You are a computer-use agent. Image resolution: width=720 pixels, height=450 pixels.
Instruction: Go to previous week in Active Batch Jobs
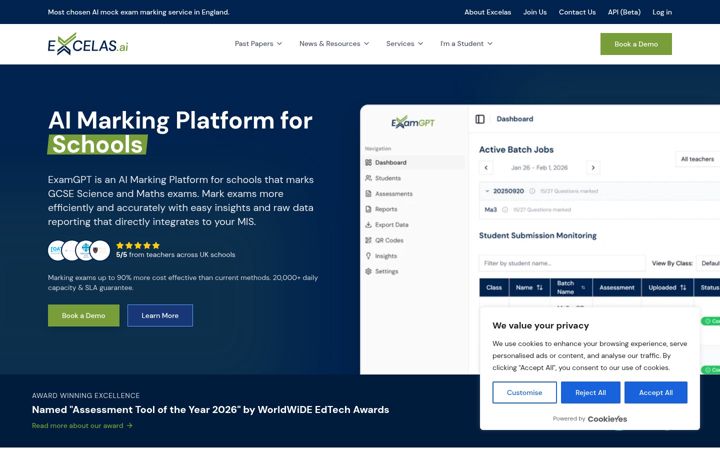[x=486, y=168]
